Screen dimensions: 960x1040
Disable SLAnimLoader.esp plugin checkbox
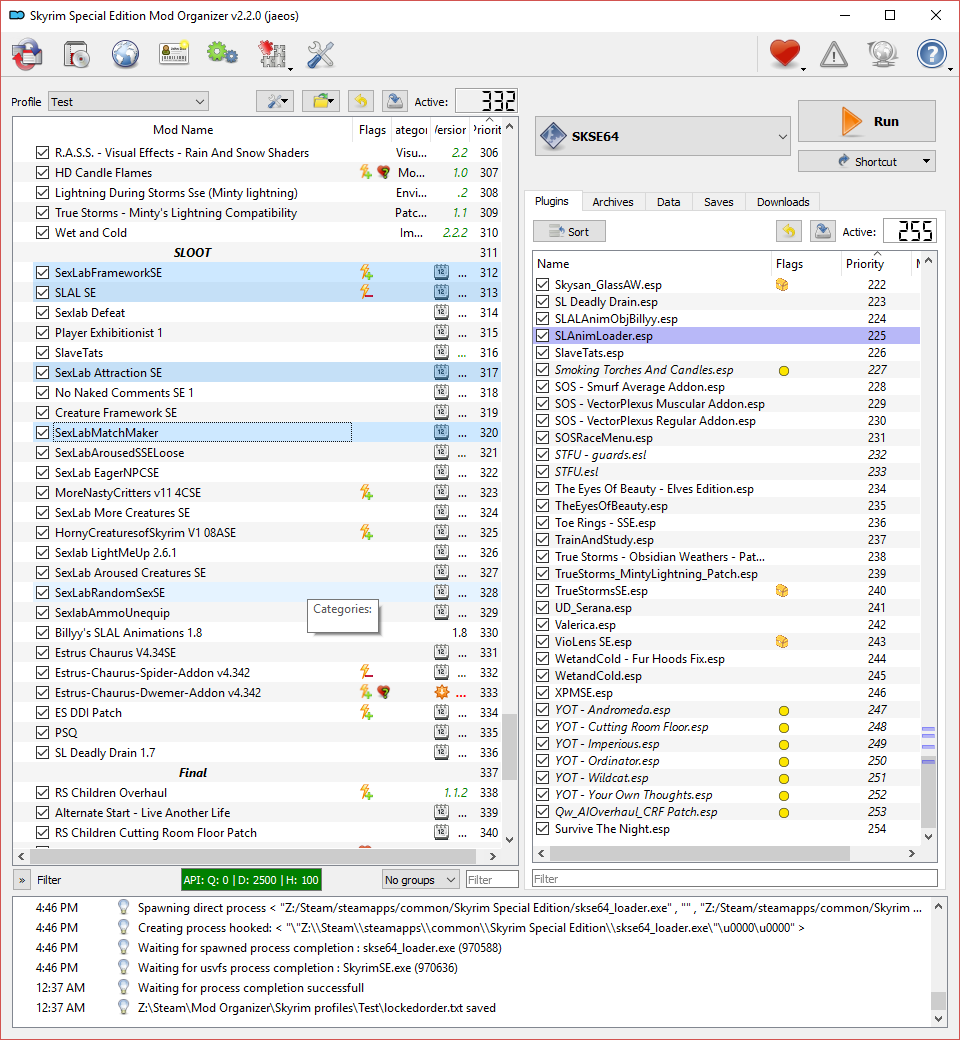(x=543, y=336)
